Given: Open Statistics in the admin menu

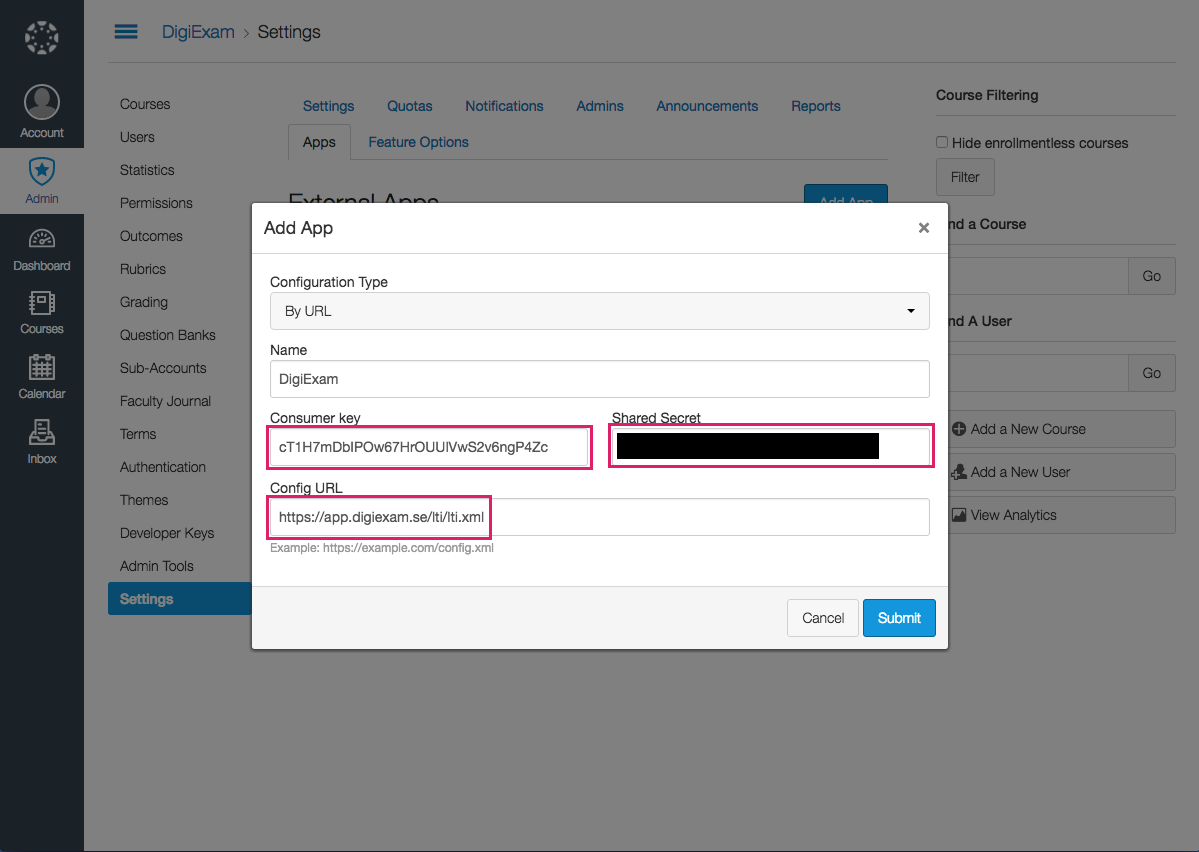Looking at the screenshot, I should pyautogui.click(x=147, y=170).
